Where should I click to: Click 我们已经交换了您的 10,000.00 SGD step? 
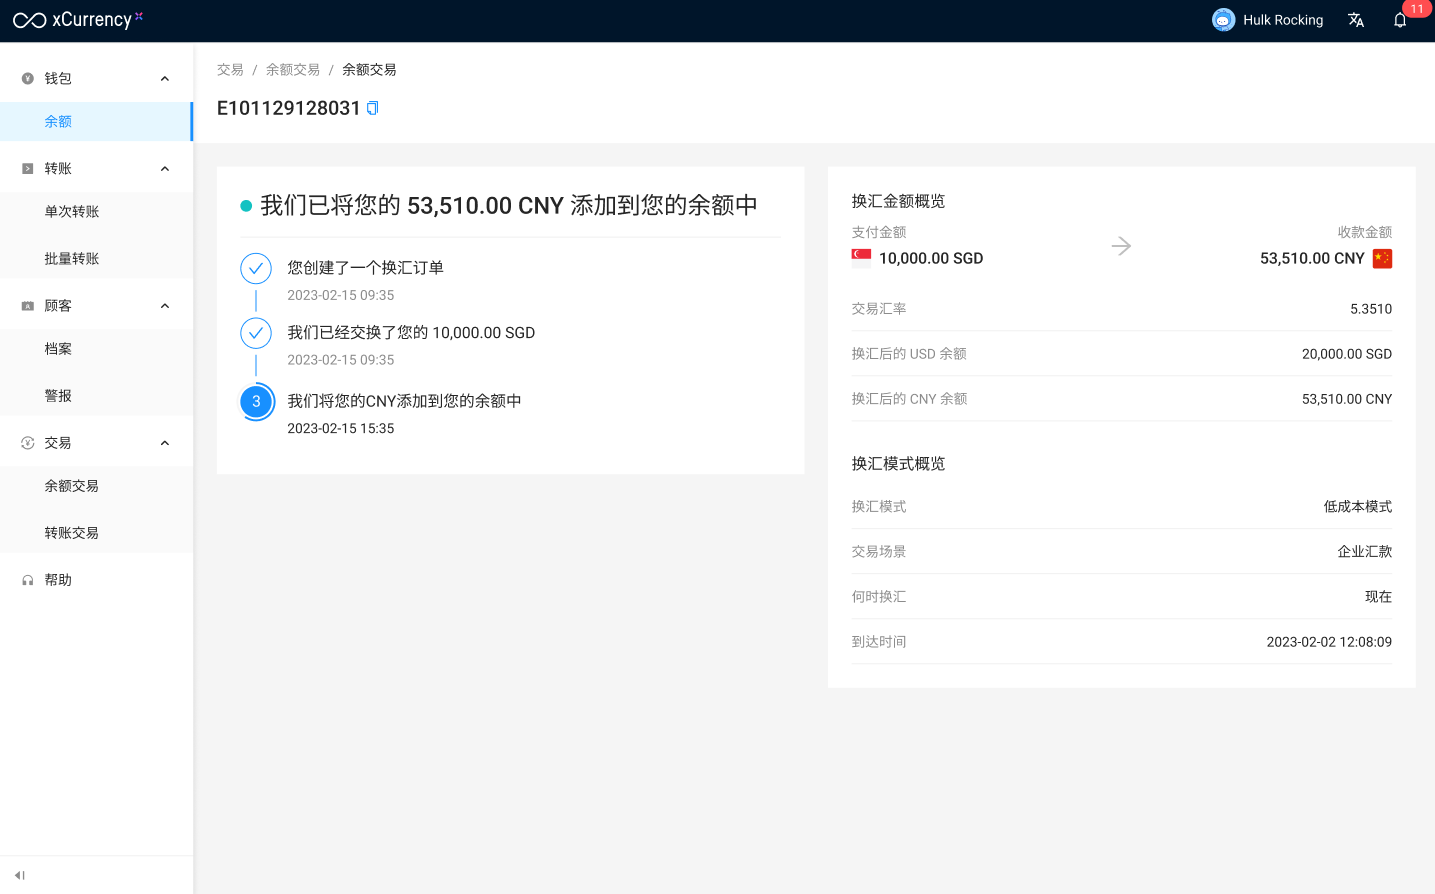(x=411, y=333)
